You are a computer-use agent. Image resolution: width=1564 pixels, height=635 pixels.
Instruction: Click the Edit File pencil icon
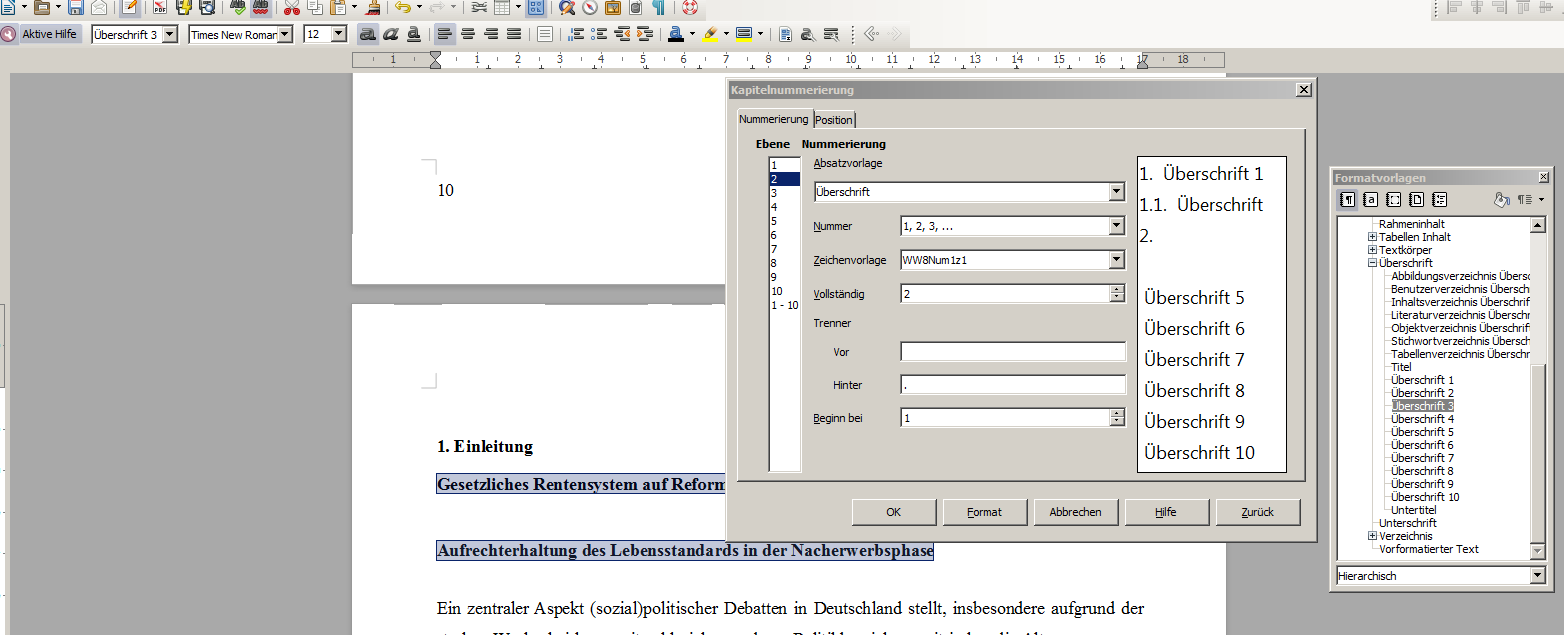tap(129, 7)
